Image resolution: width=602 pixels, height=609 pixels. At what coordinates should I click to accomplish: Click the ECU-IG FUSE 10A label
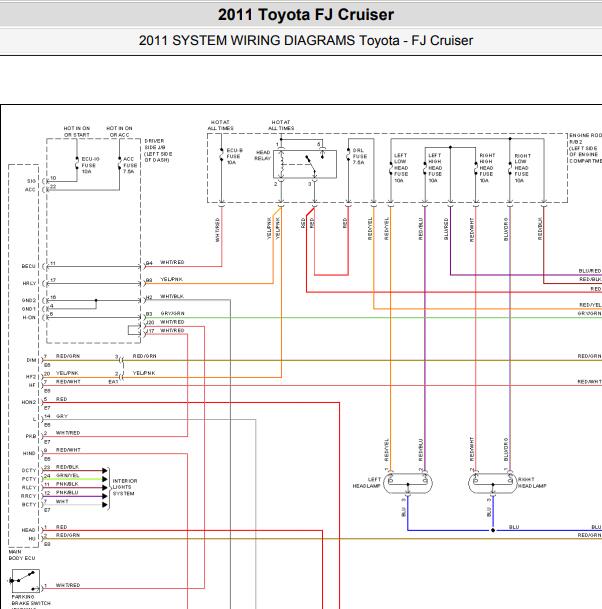tap(90, 165)
